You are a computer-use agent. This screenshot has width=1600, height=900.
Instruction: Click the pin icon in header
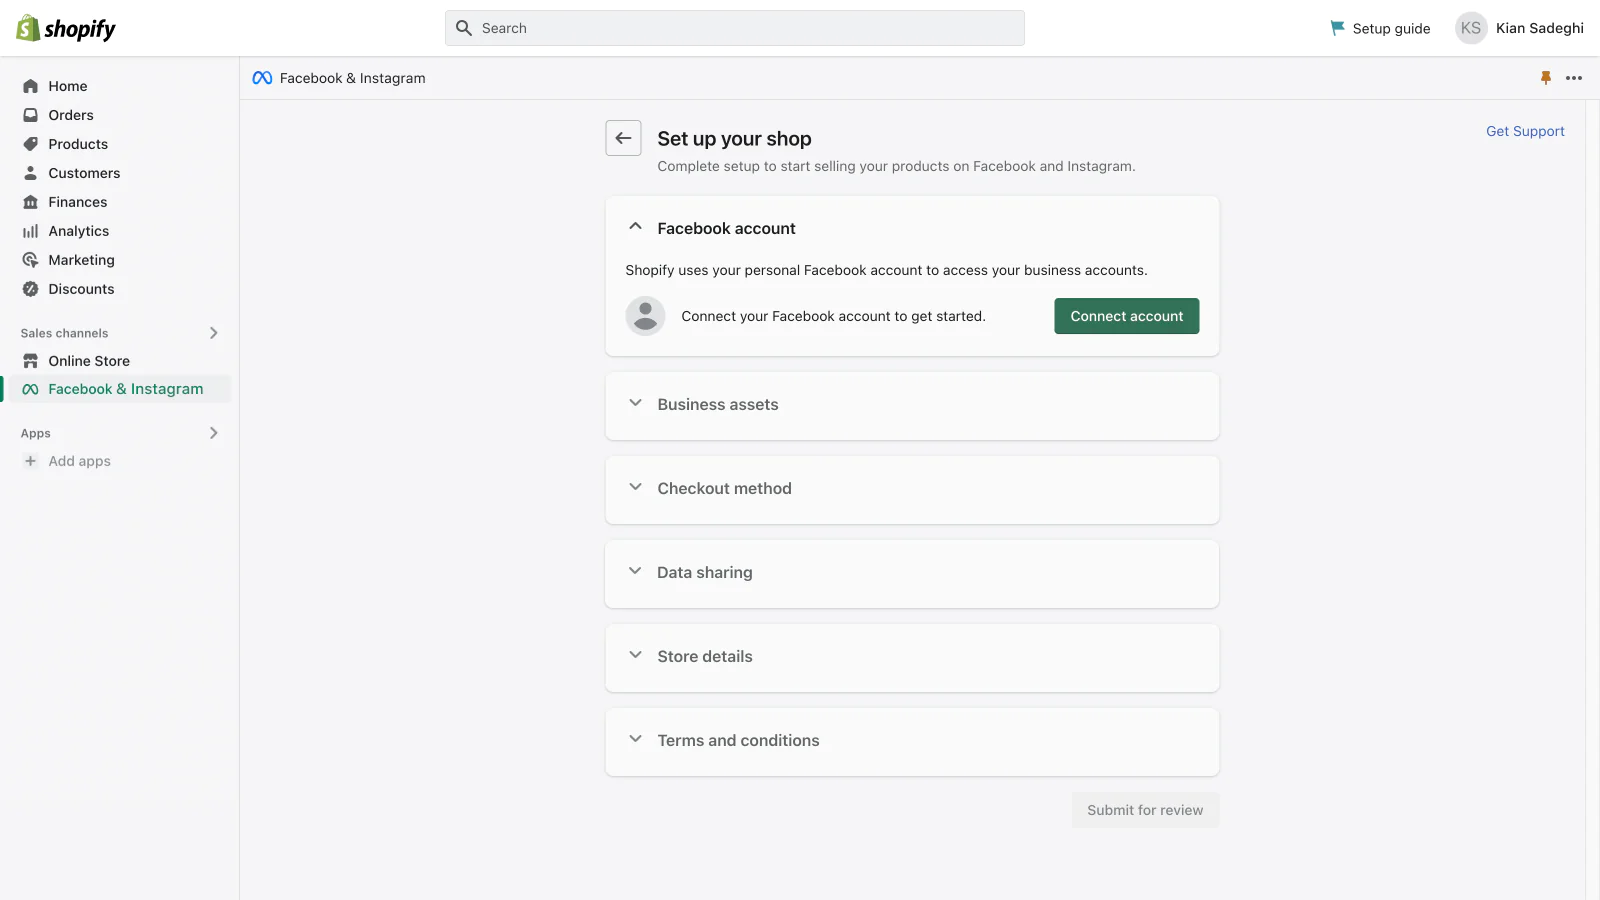click(1546, 78)
